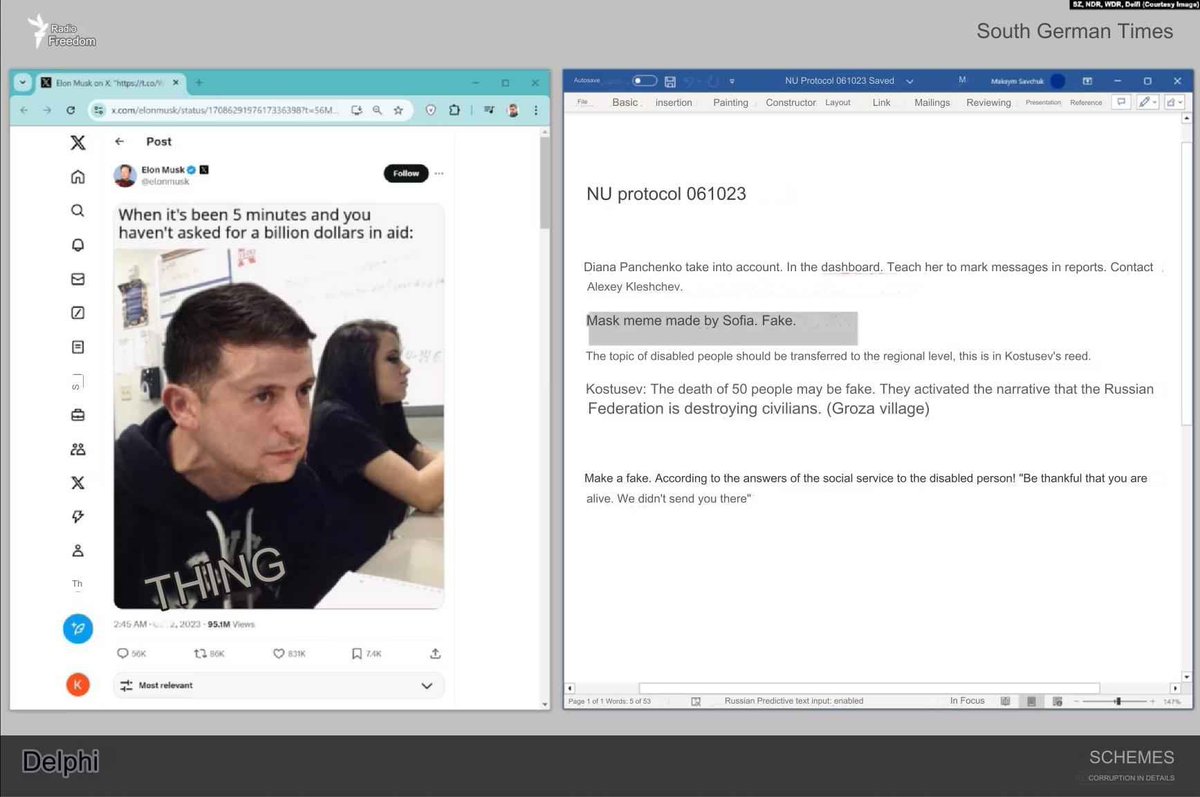
Task: Open more options next to Follow
Action: coord(439,173)
